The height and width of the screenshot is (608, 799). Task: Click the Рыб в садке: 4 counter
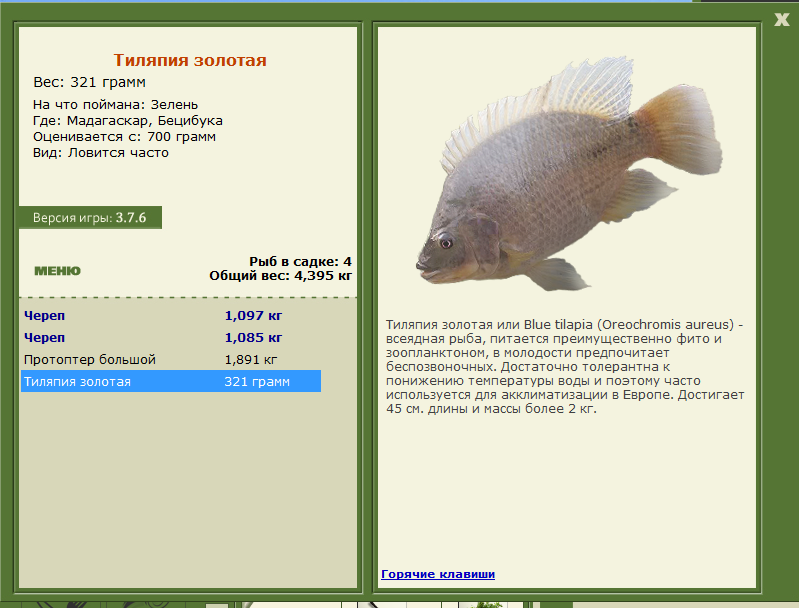tap(300, 261)
